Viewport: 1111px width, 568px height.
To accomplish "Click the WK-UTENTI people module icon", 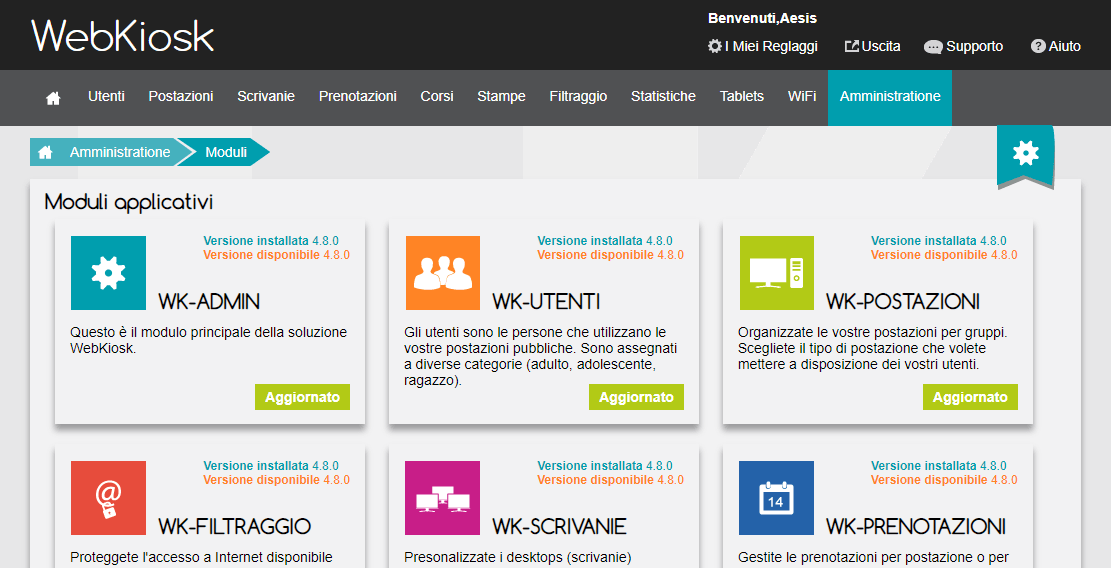I will click(x=443, y=273).
